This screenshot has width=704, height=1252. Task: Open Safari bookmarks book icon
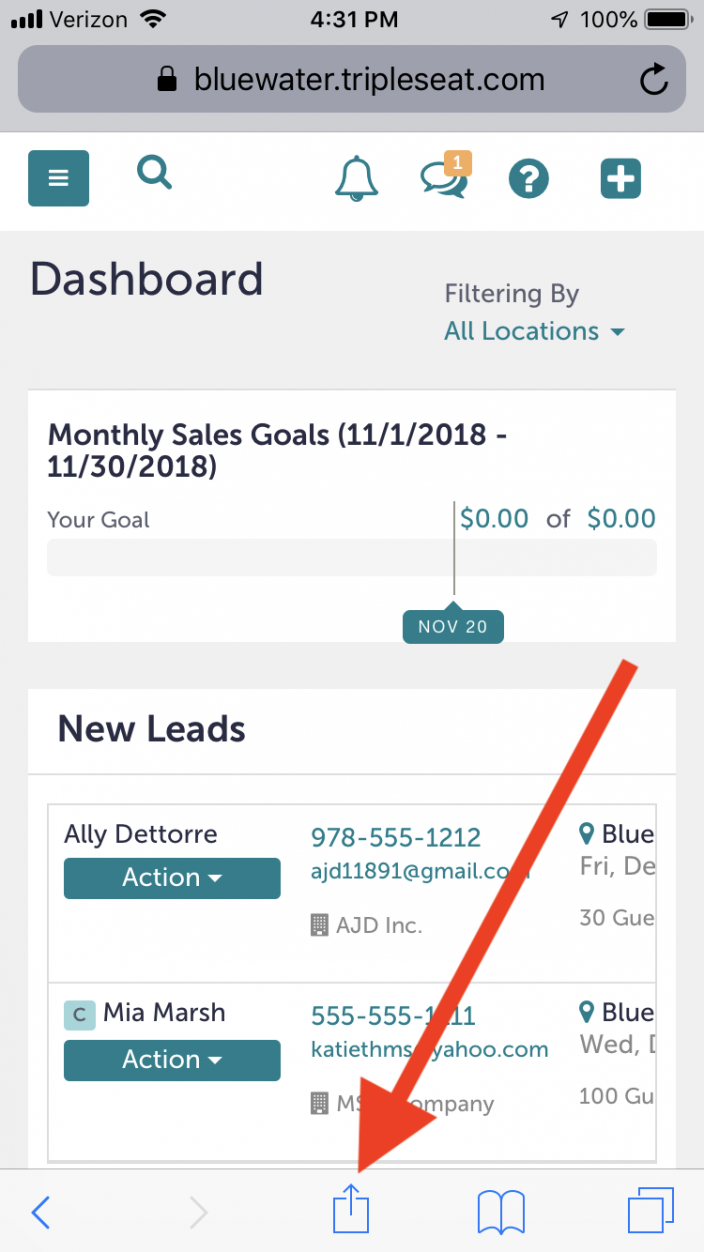(502, 1213)
